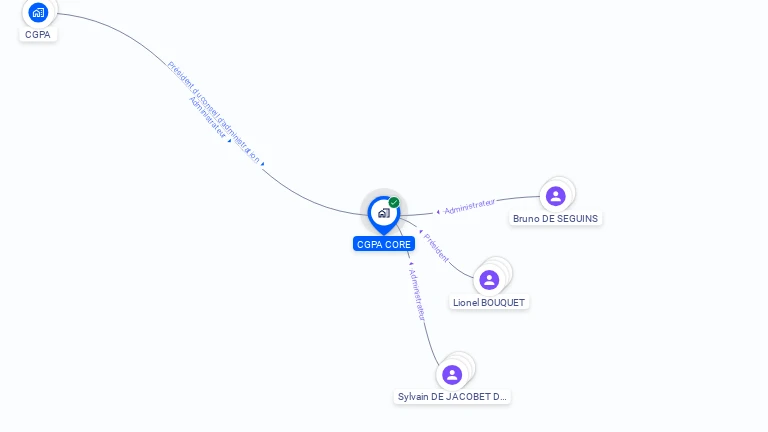Select the CGPA company building icon
Screen dimensions: 768x432
38,12
